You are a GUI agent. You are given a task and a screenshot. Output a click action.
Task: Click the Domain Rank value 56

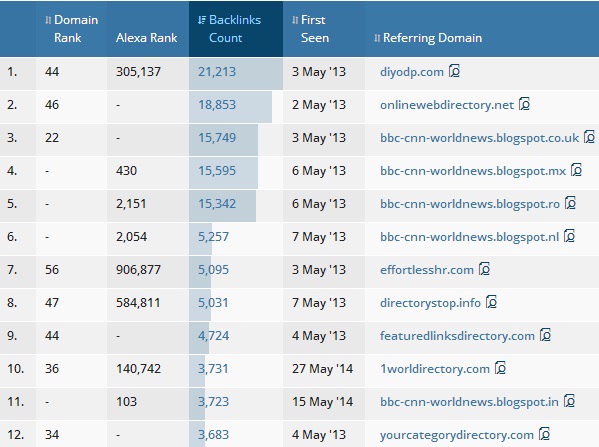coord(52,270)
